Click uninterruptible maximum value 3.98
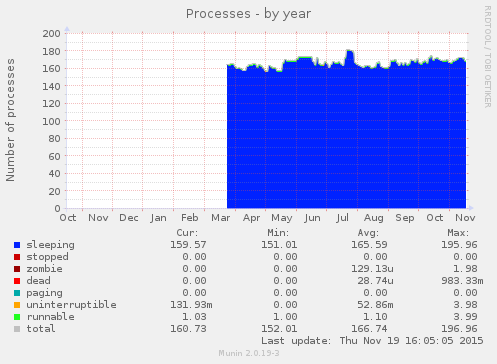This screenshot has width=497, height=364. pos(466,305)
